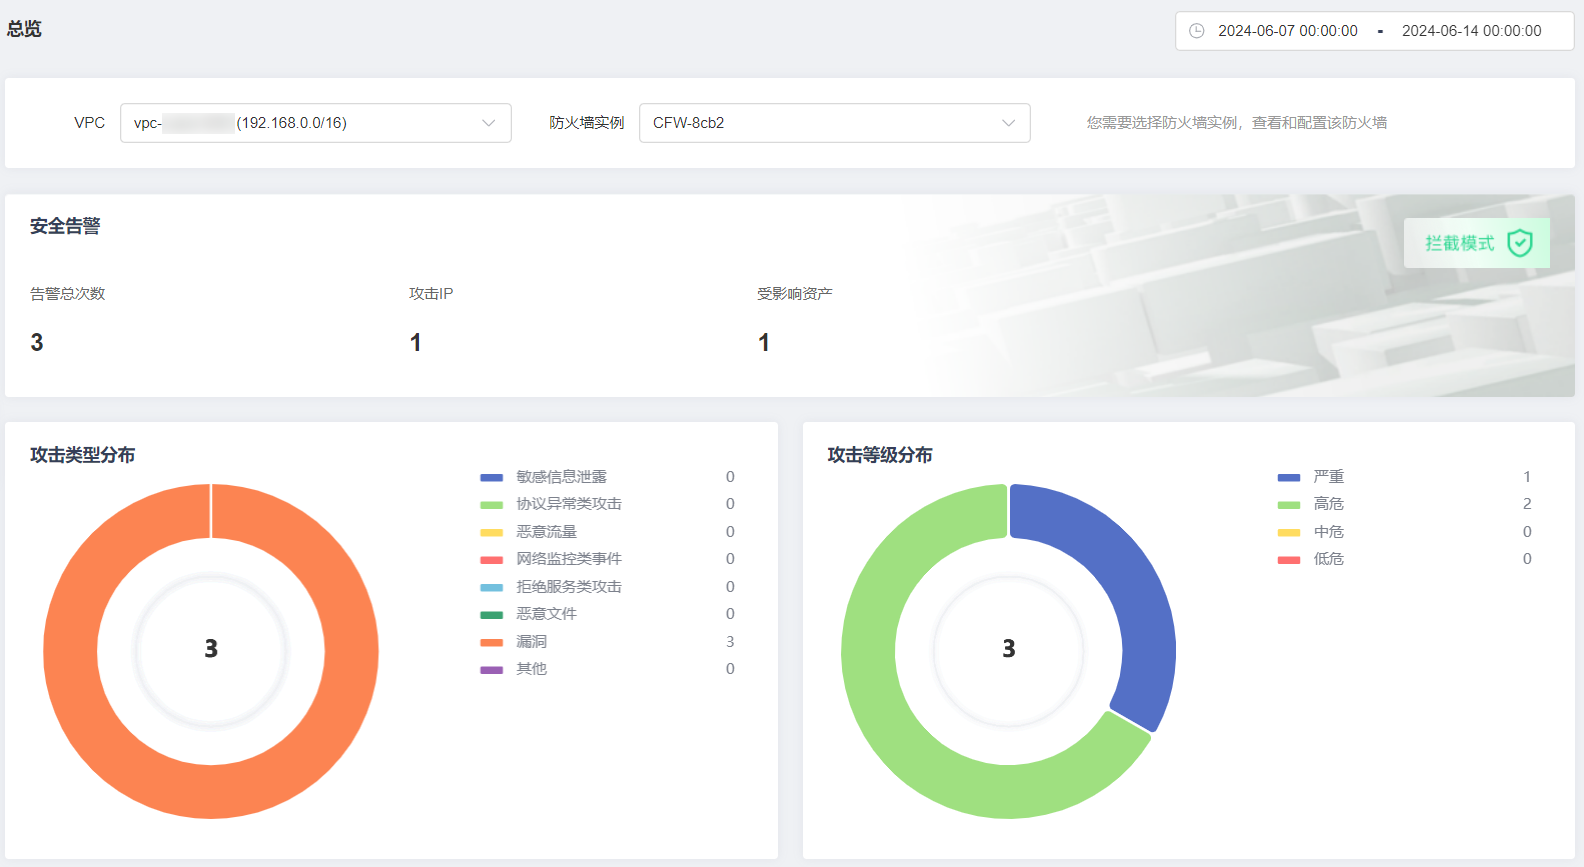Toggle the 中危 severity legend label
1584x867 pixels.
coord(1329,532)
